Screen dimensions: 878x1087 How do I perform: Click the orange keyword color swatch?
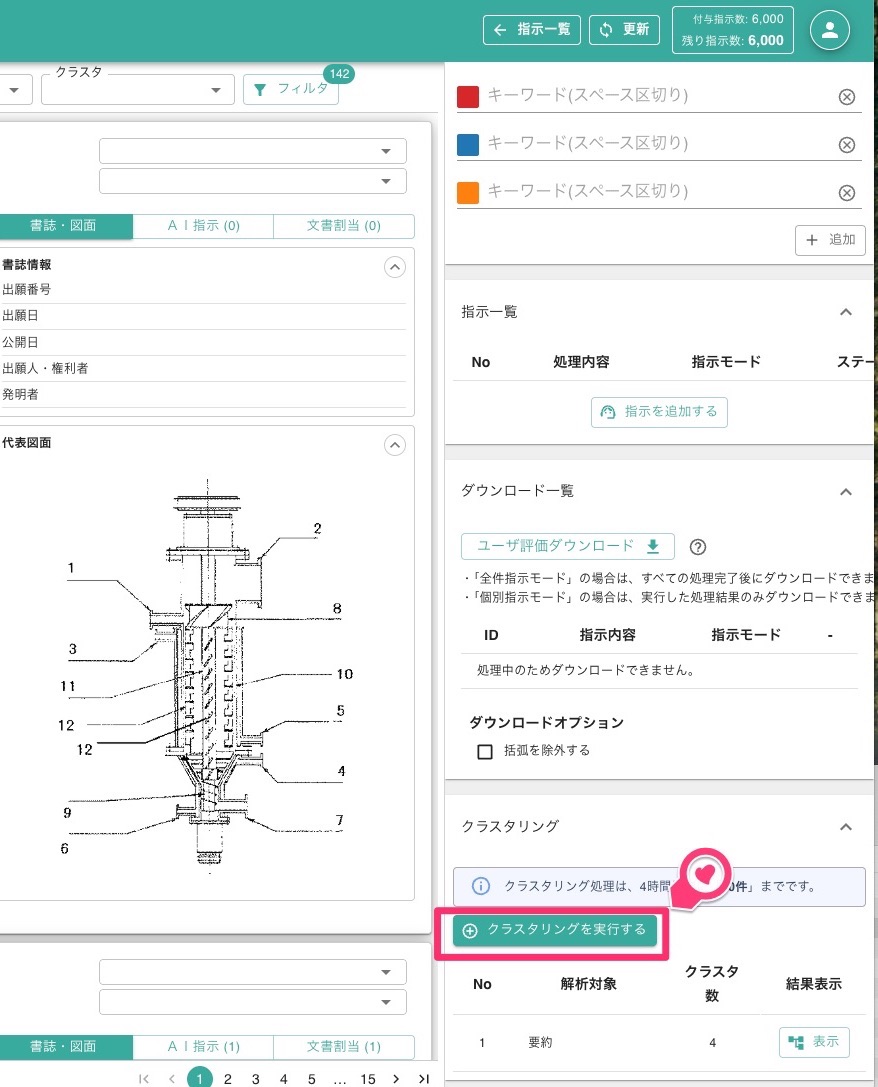pyautogui.click(x=468, y=193)
